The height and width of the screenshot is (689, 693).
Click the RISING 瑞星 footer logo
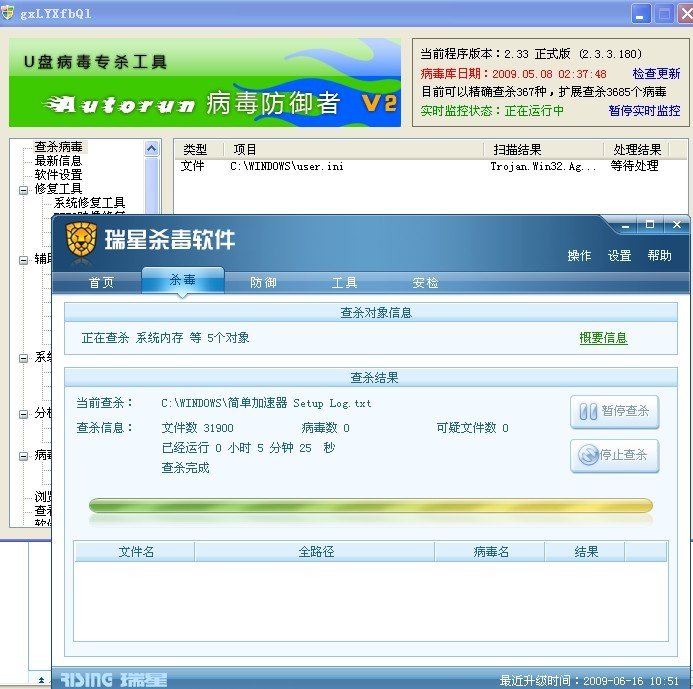tap(114, 680)
